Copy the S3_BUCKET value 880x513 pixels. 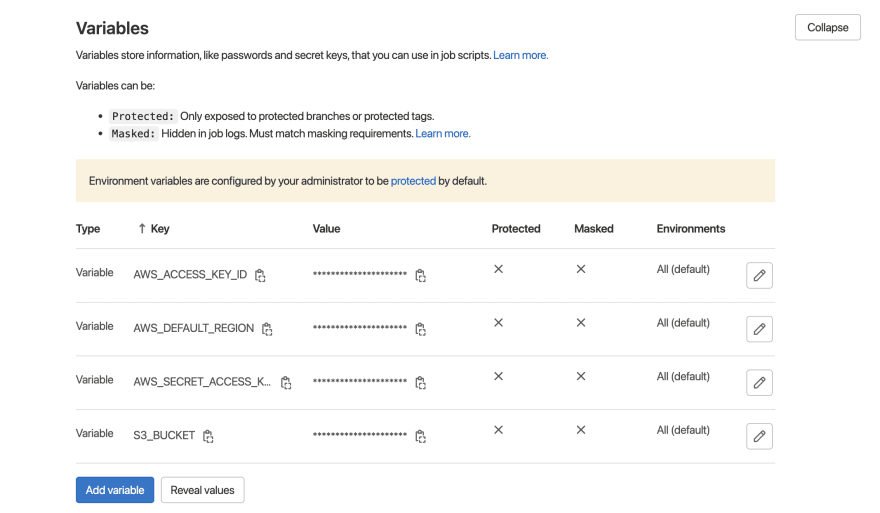click(x=420, y=436)
